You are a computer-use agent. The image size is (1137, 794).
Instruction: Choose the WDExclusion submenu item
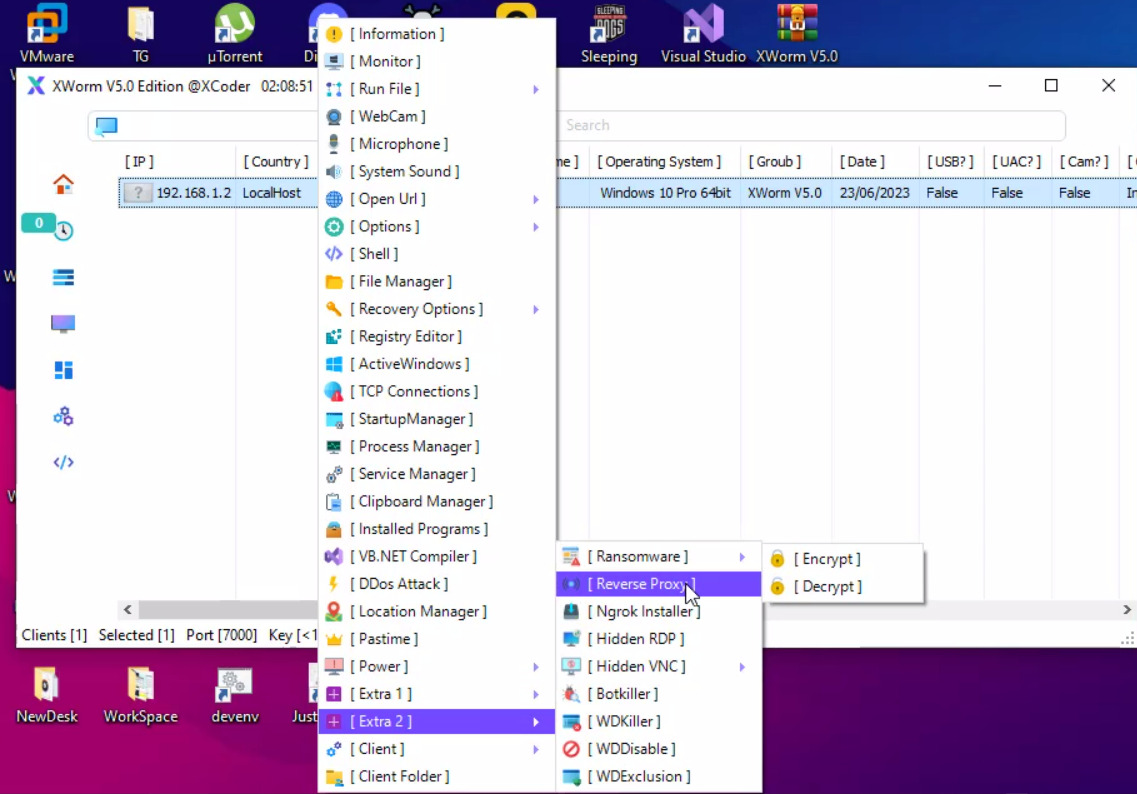(x=658, y=777)
